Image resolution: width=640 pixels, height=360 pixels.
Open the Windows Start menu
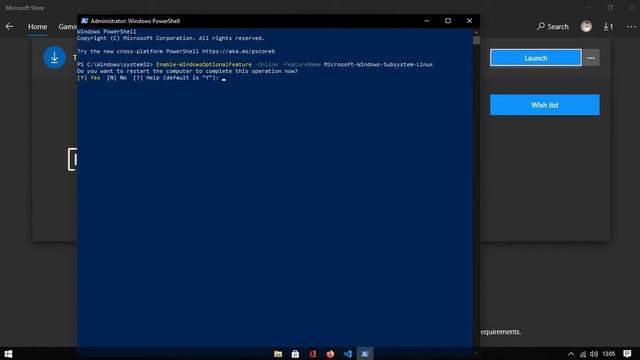coord(8,354)
